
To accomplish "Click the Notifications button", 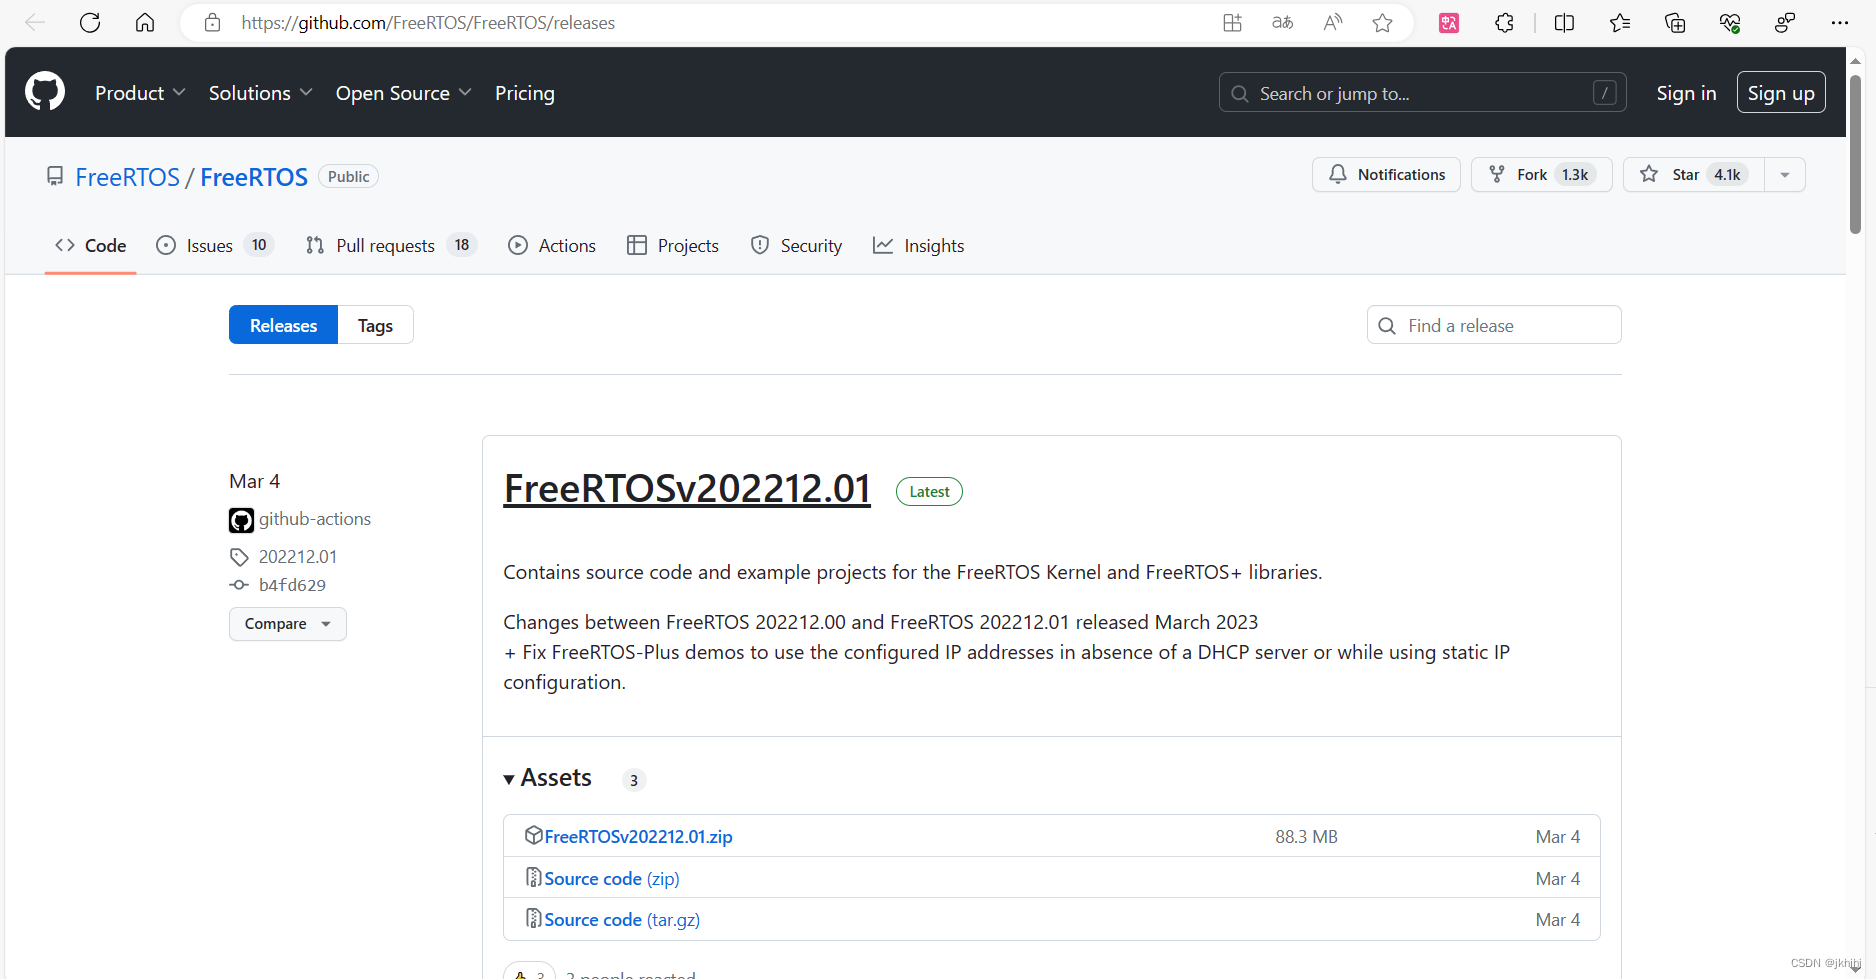I will click(x=1386, y=175).
